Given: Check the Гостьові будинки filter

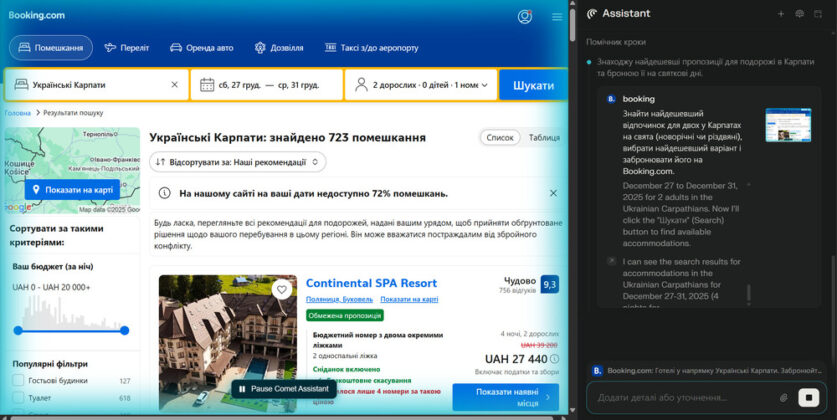Looking at the screenshot, I should [18, 381].
